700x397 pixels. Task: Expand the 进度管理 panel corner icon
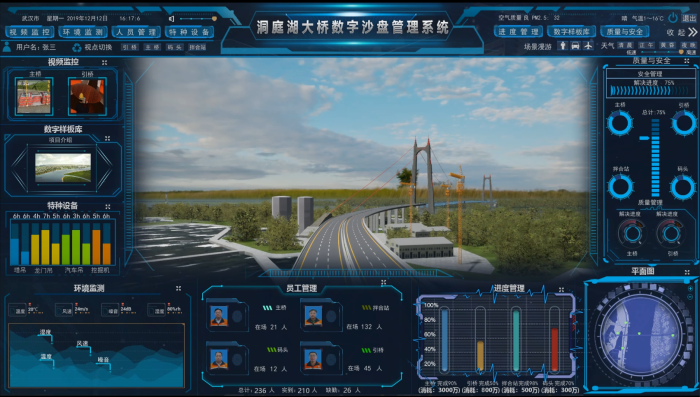[x=561, y=290]
